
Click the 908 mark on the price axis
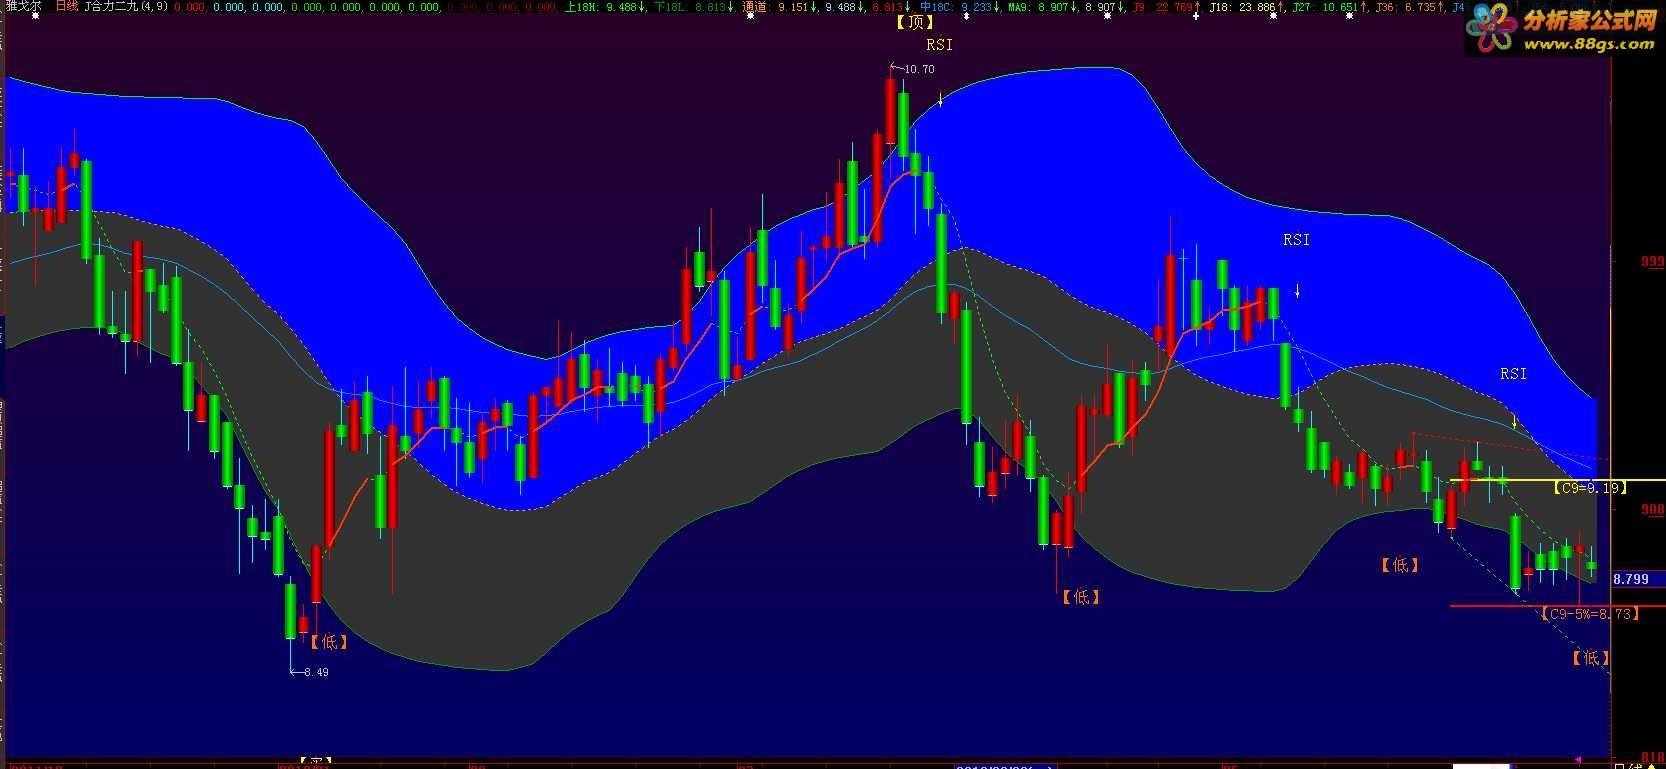[x=1652, y=509]
